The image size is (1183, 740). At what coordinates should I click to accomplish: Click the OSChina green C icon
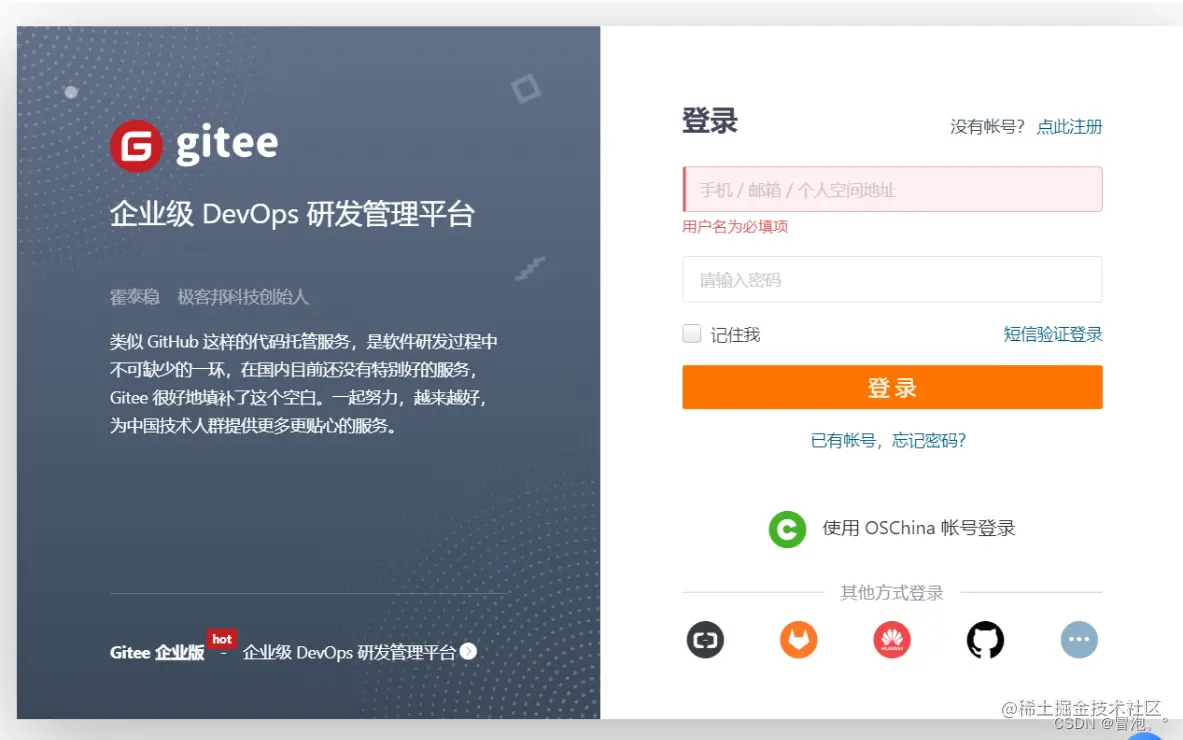click(x=787, y=529)
